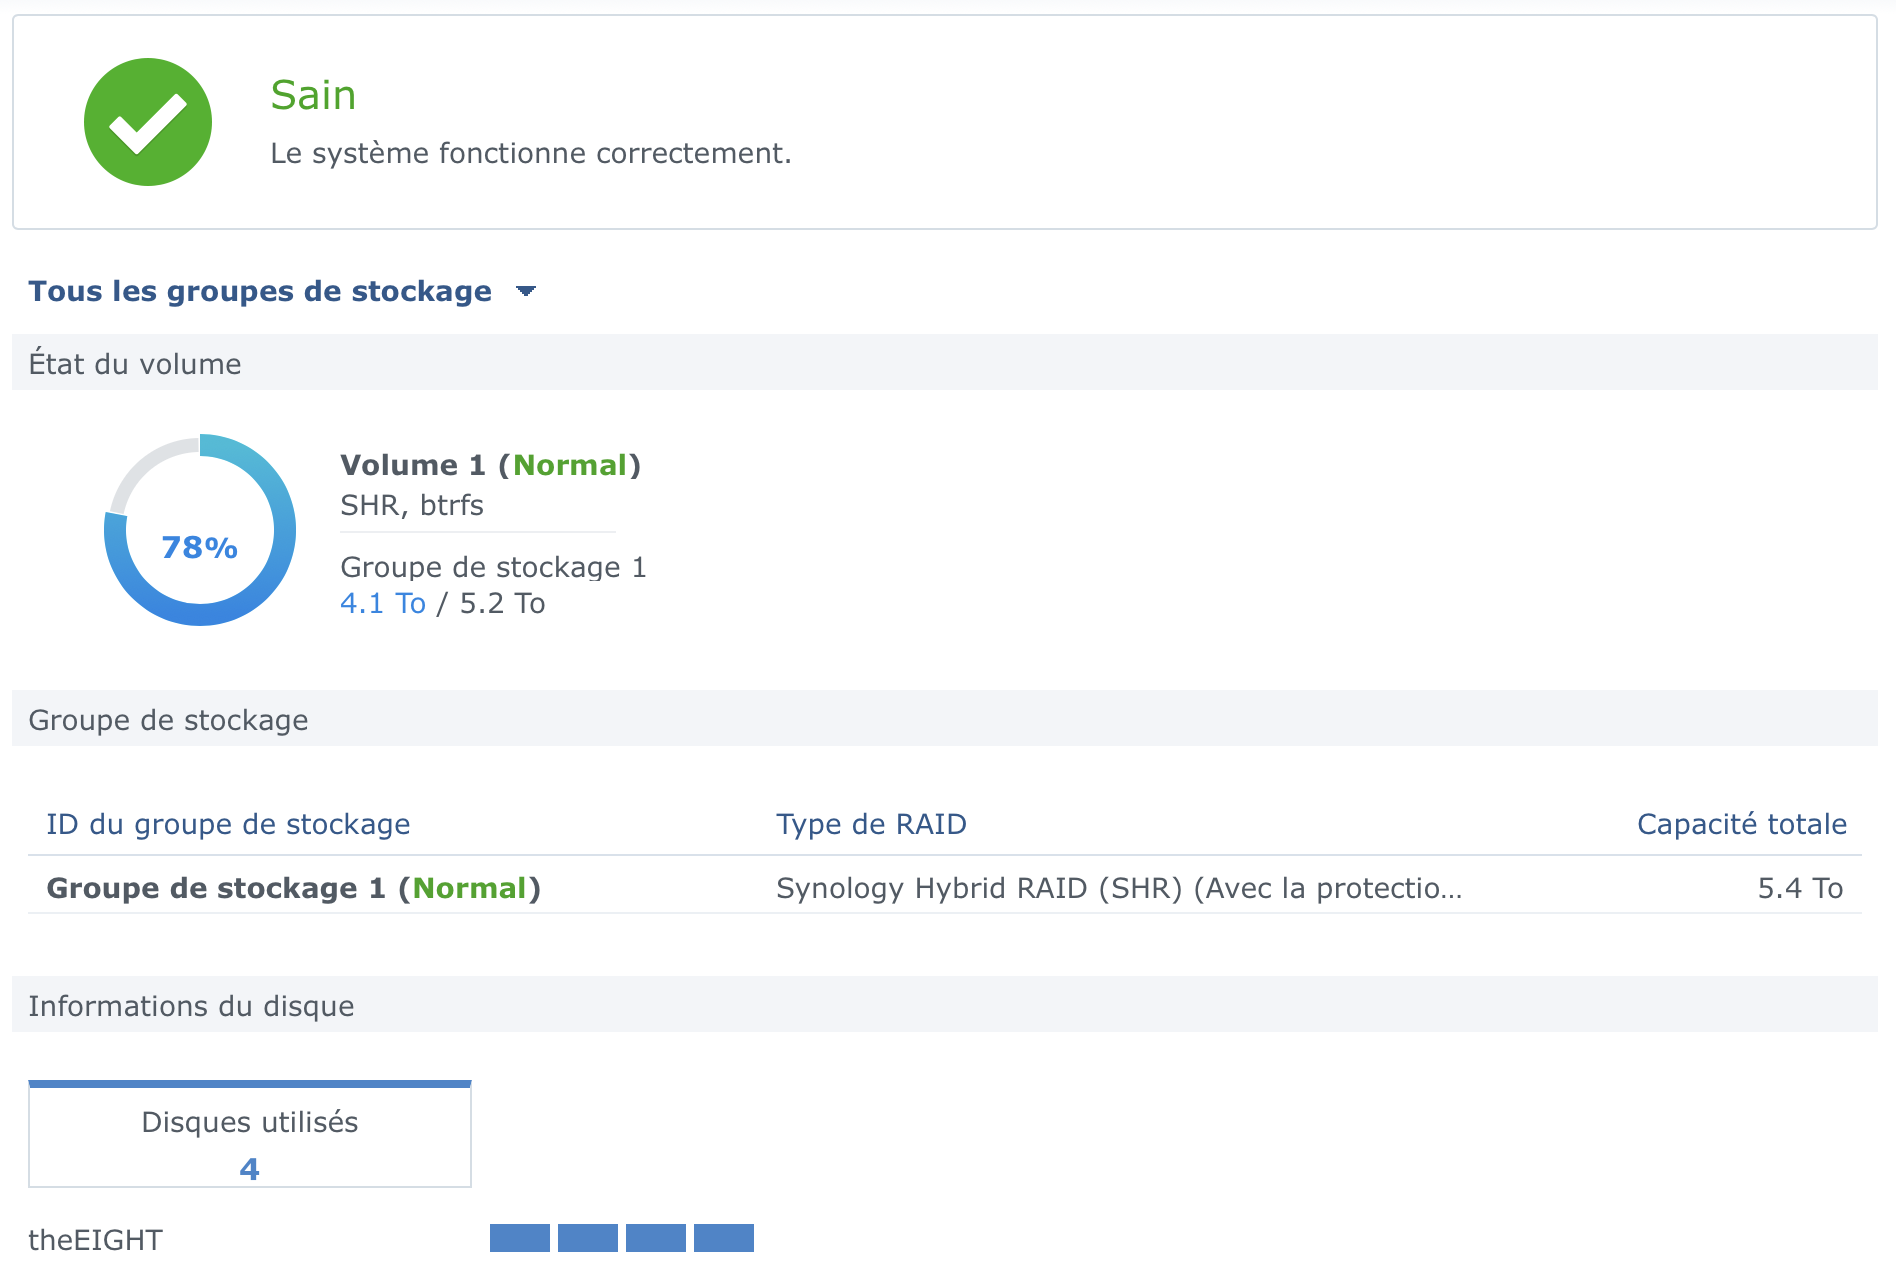
Task: Click the green healthy status checkmark icon
Action: 148,122
